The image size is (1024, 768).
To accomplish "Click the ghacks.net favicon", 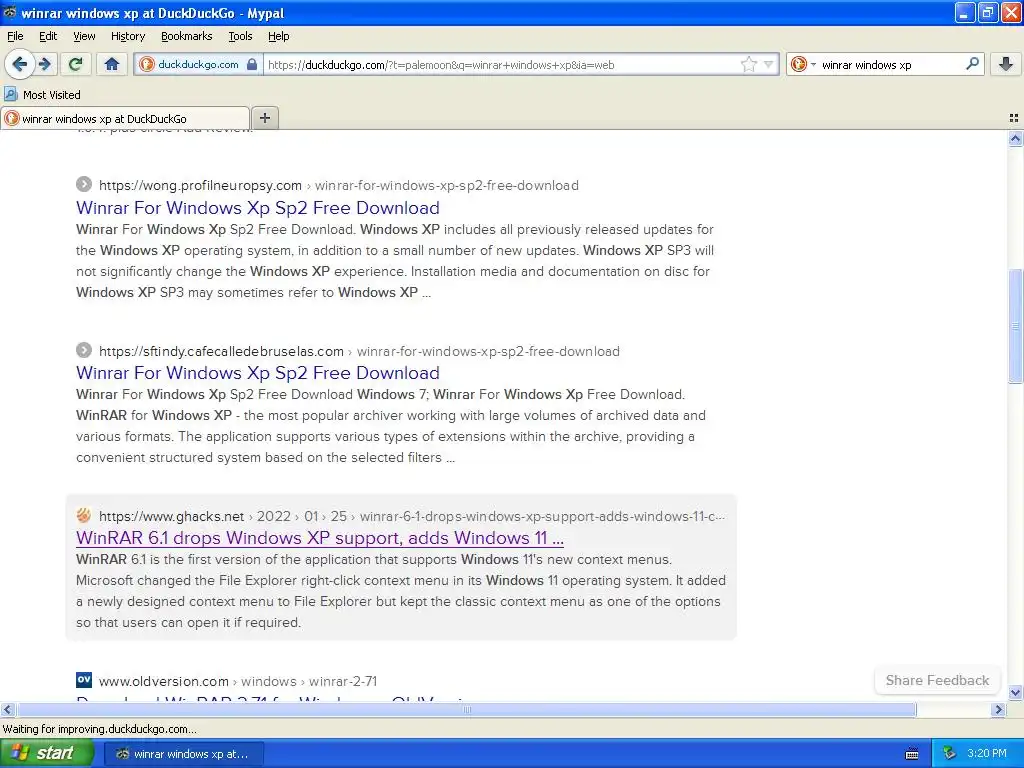I will [84, 515].
